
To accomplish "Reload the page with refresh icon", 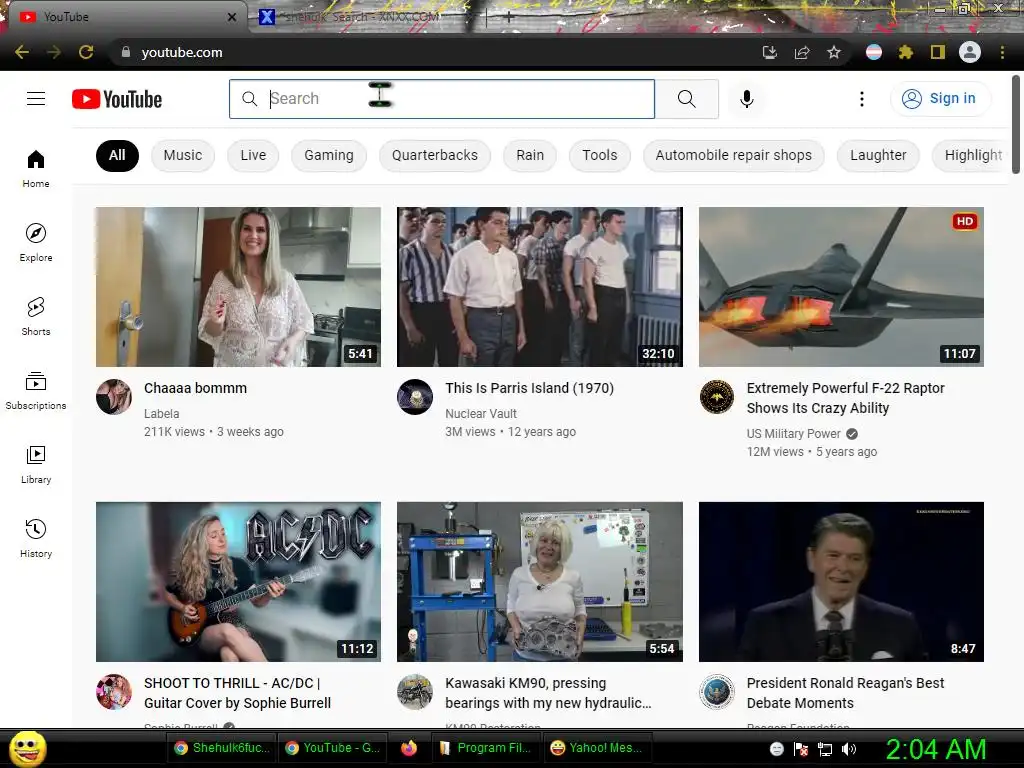I will (x=86, y=52).
